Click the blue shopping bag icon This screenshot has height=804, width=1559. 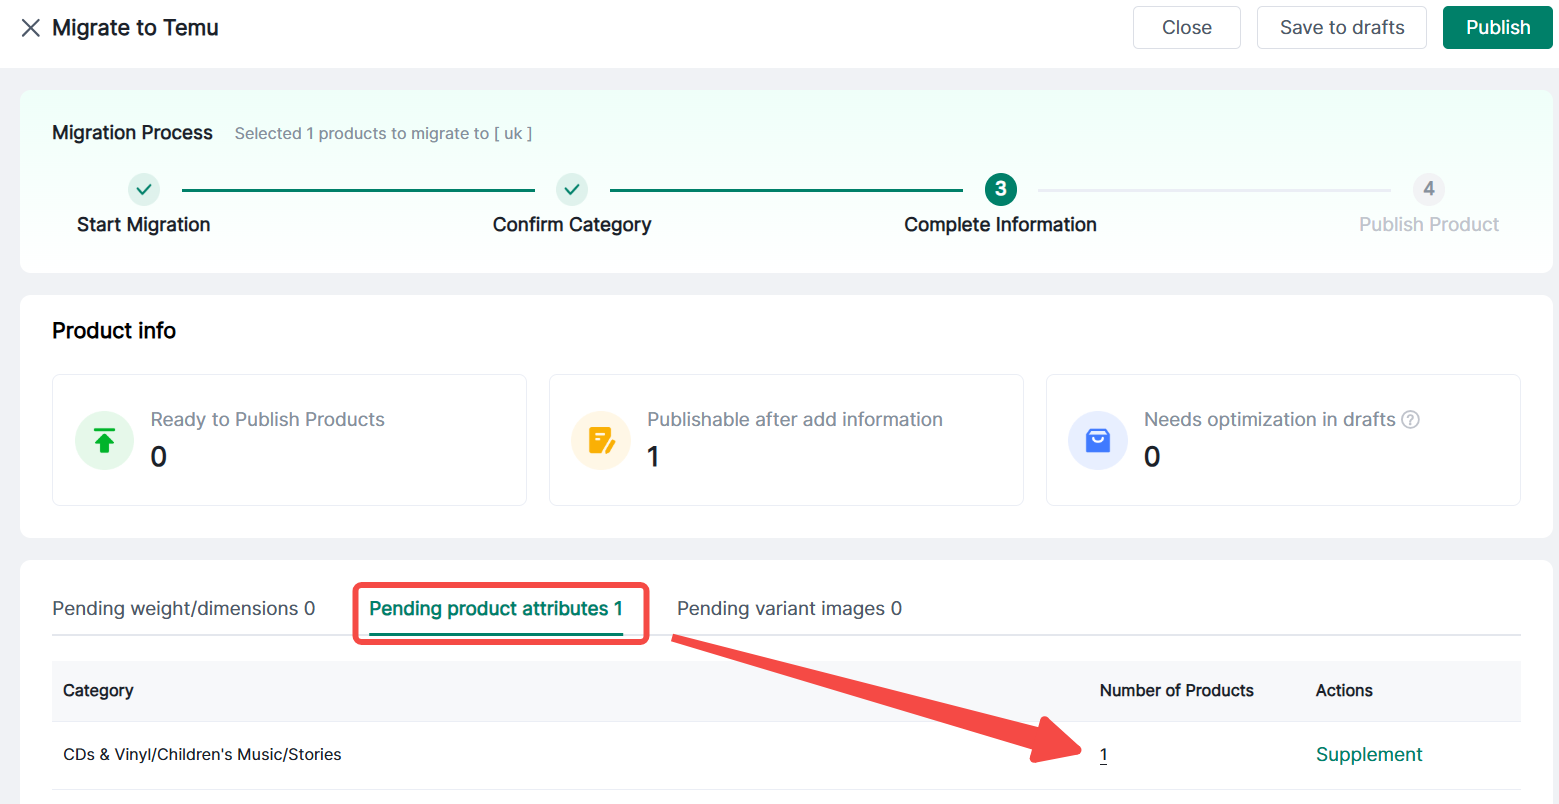click(1097, 440)
